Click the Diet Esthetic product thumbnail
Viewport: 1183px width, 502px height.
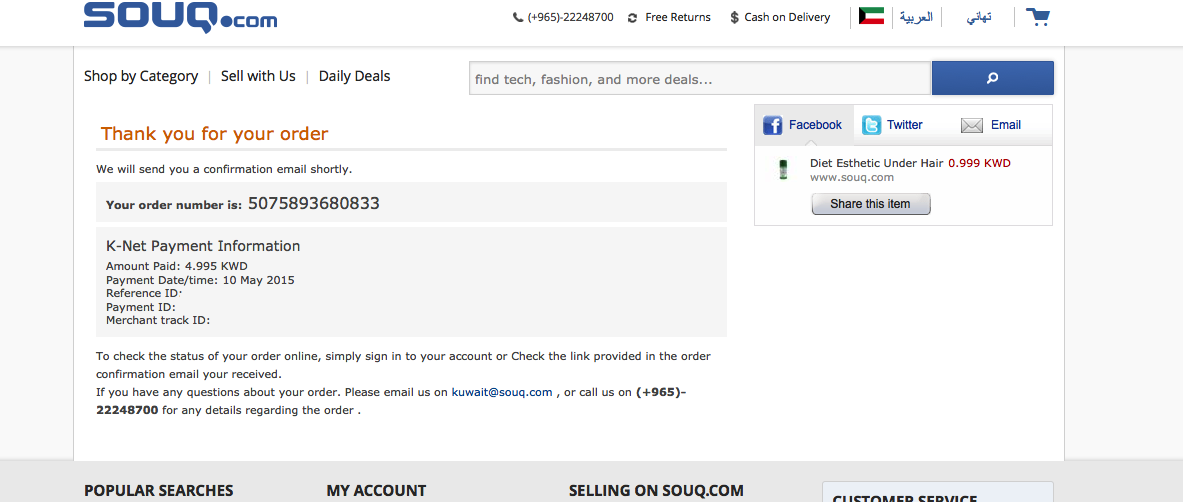coord(783,169)
